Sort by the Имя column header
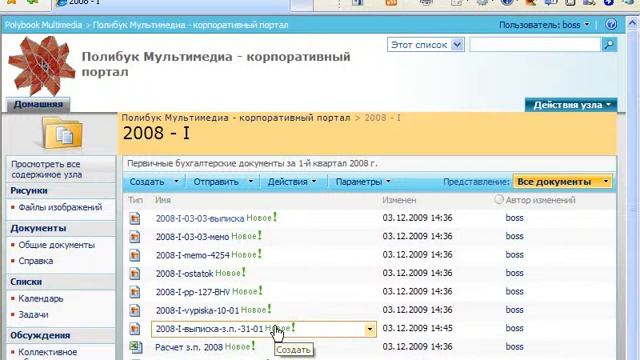The height and width of the screenshot is (360, 640). coord(163,200)
